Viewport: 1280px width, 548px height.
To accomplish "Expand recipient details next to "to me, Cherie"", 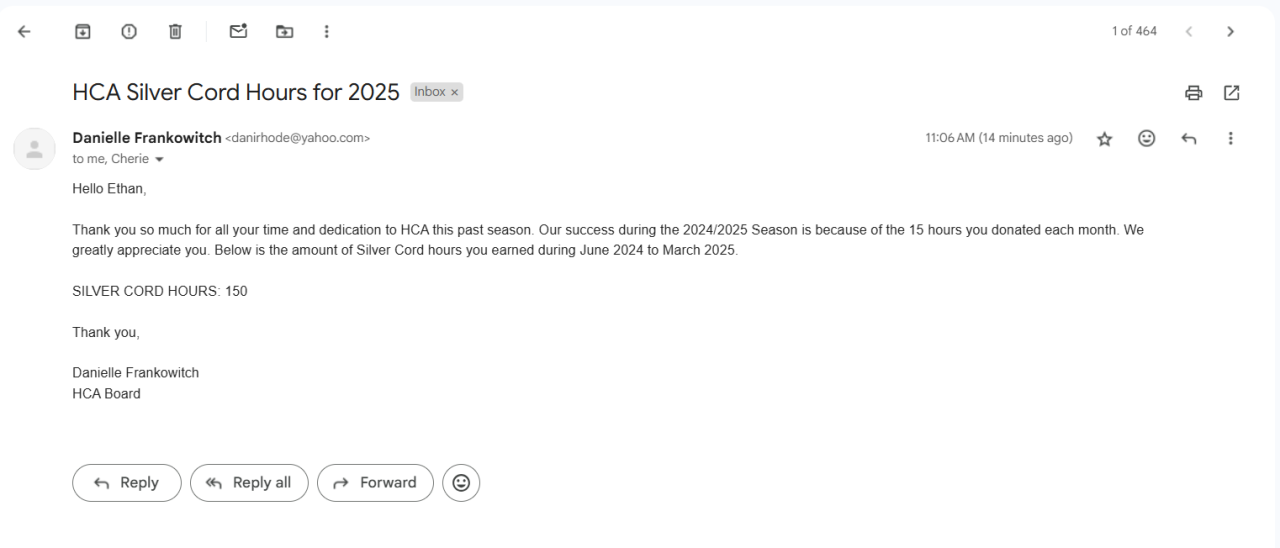I will pyautogui.click(x=159, y=160).
